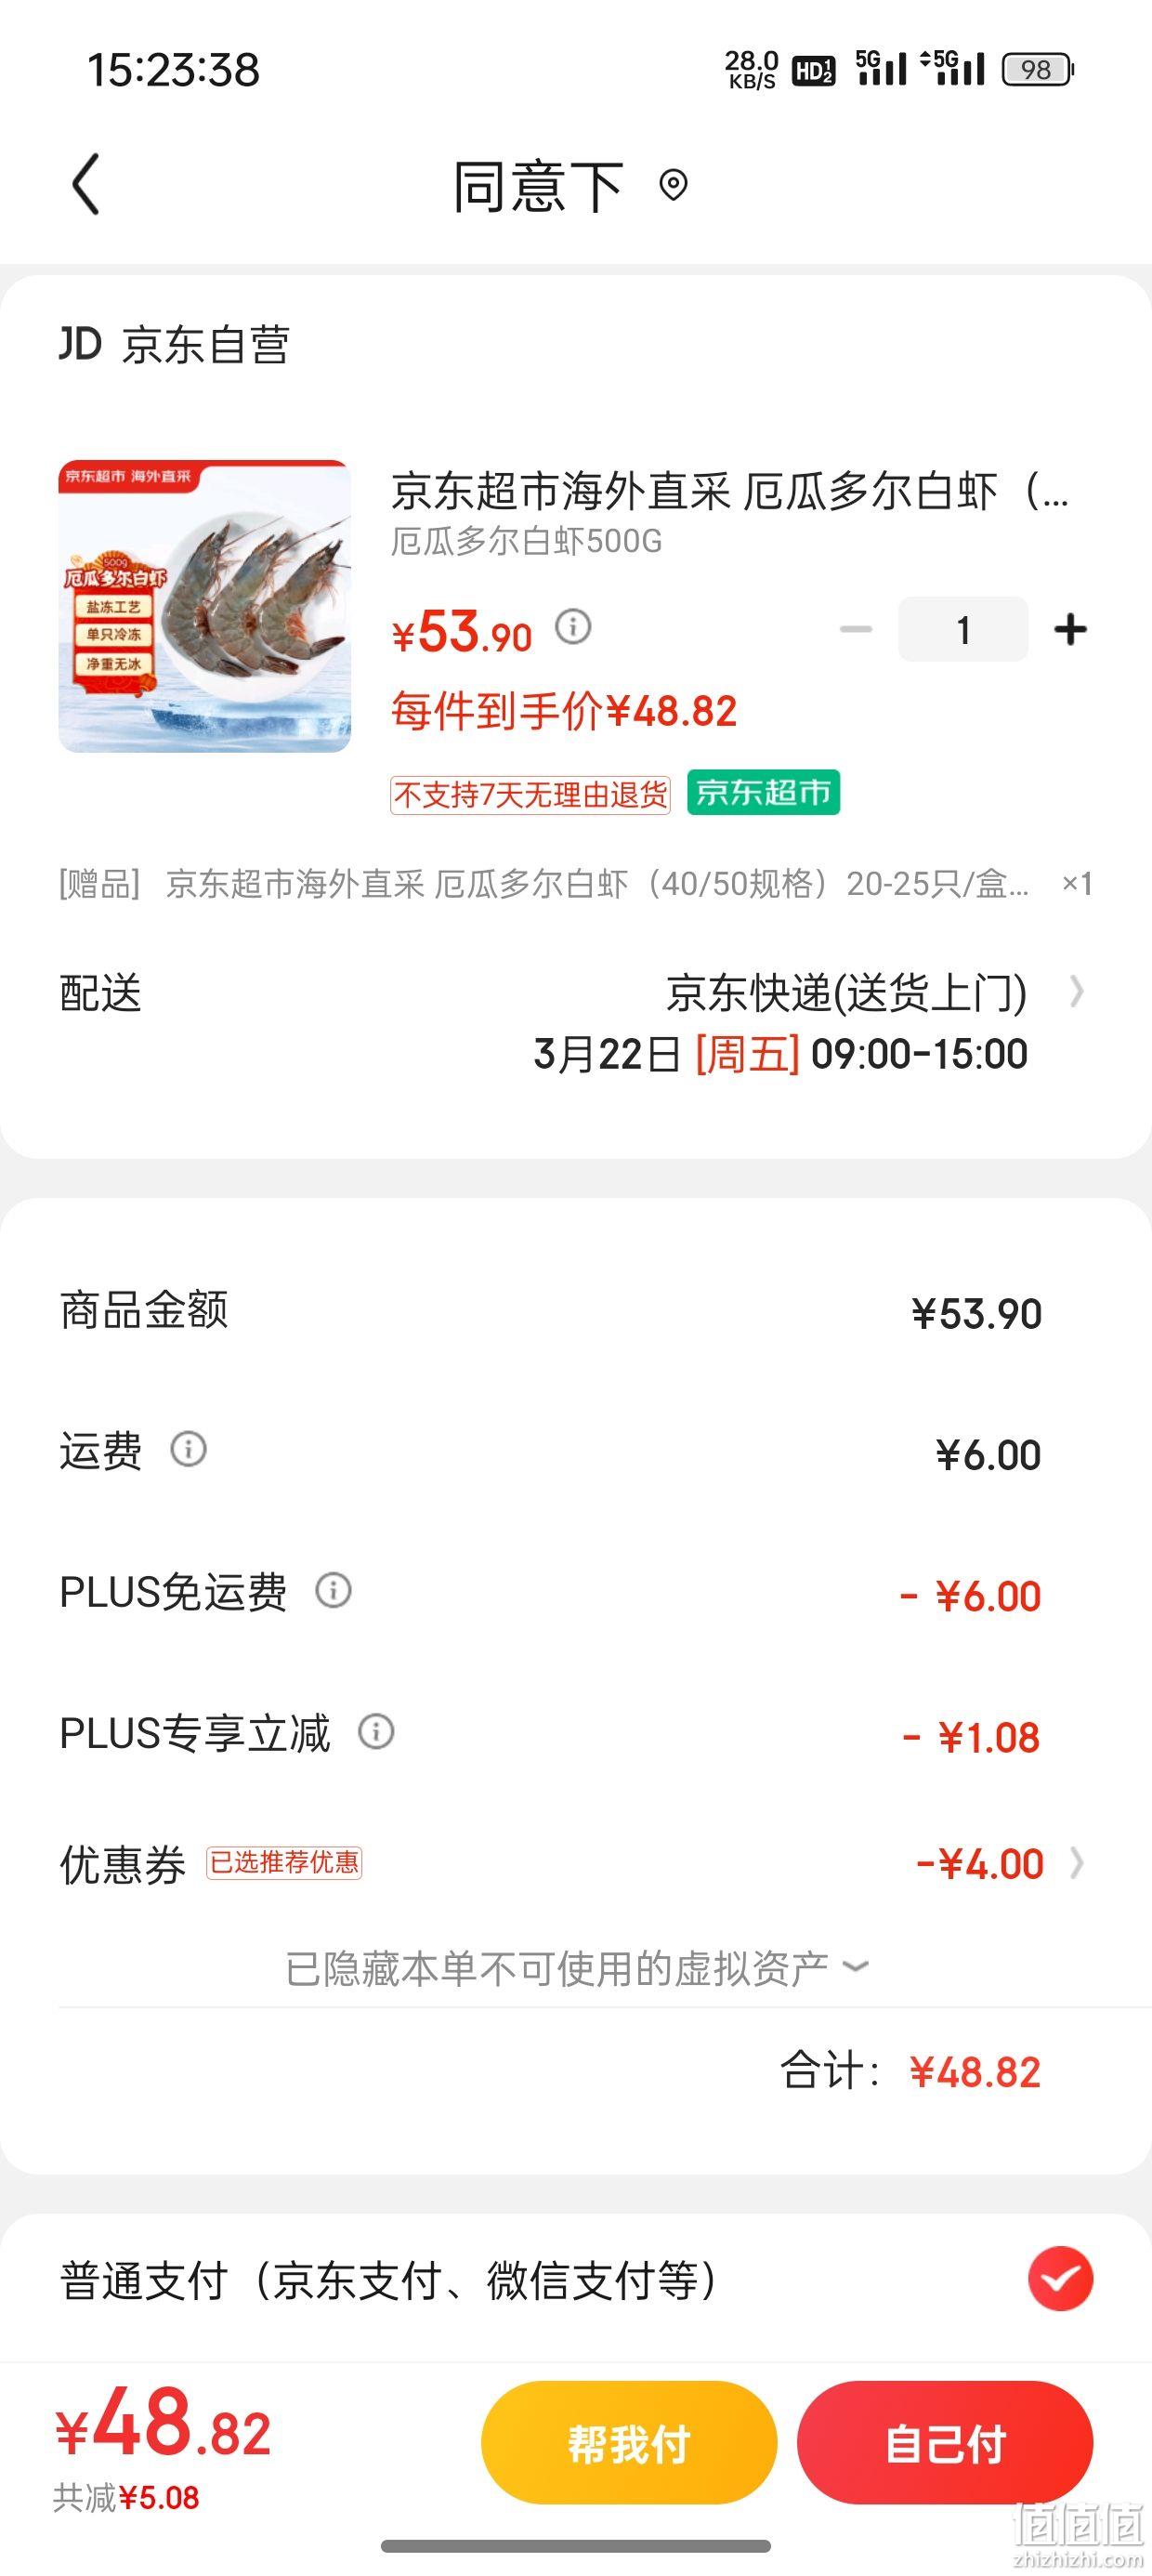Tap 共减¥5.08 discount detail
The image size is (1152, 2576).
pyautogui.click(x=127, y=2498)
